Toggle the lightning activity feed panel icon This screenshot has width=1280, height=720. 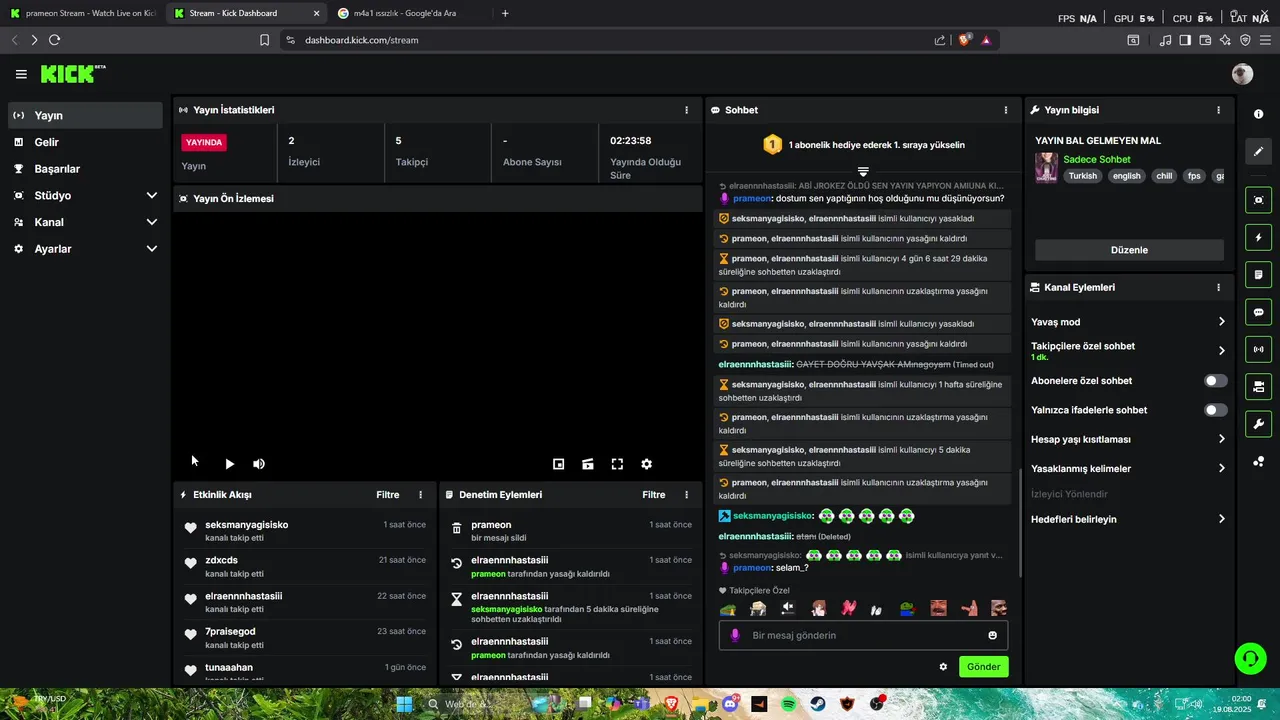point(1258,238)
